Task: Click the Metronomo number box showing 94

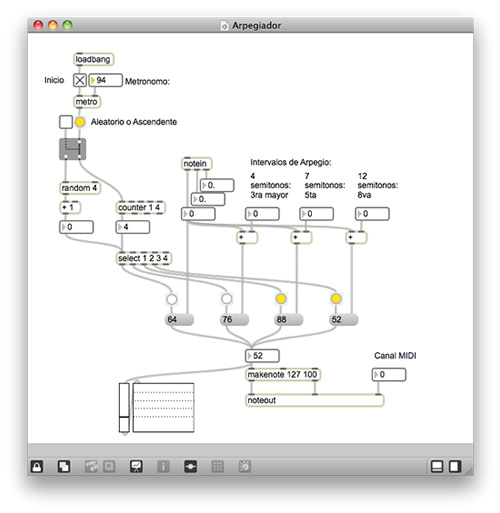Action: click(x=105, y=80)
